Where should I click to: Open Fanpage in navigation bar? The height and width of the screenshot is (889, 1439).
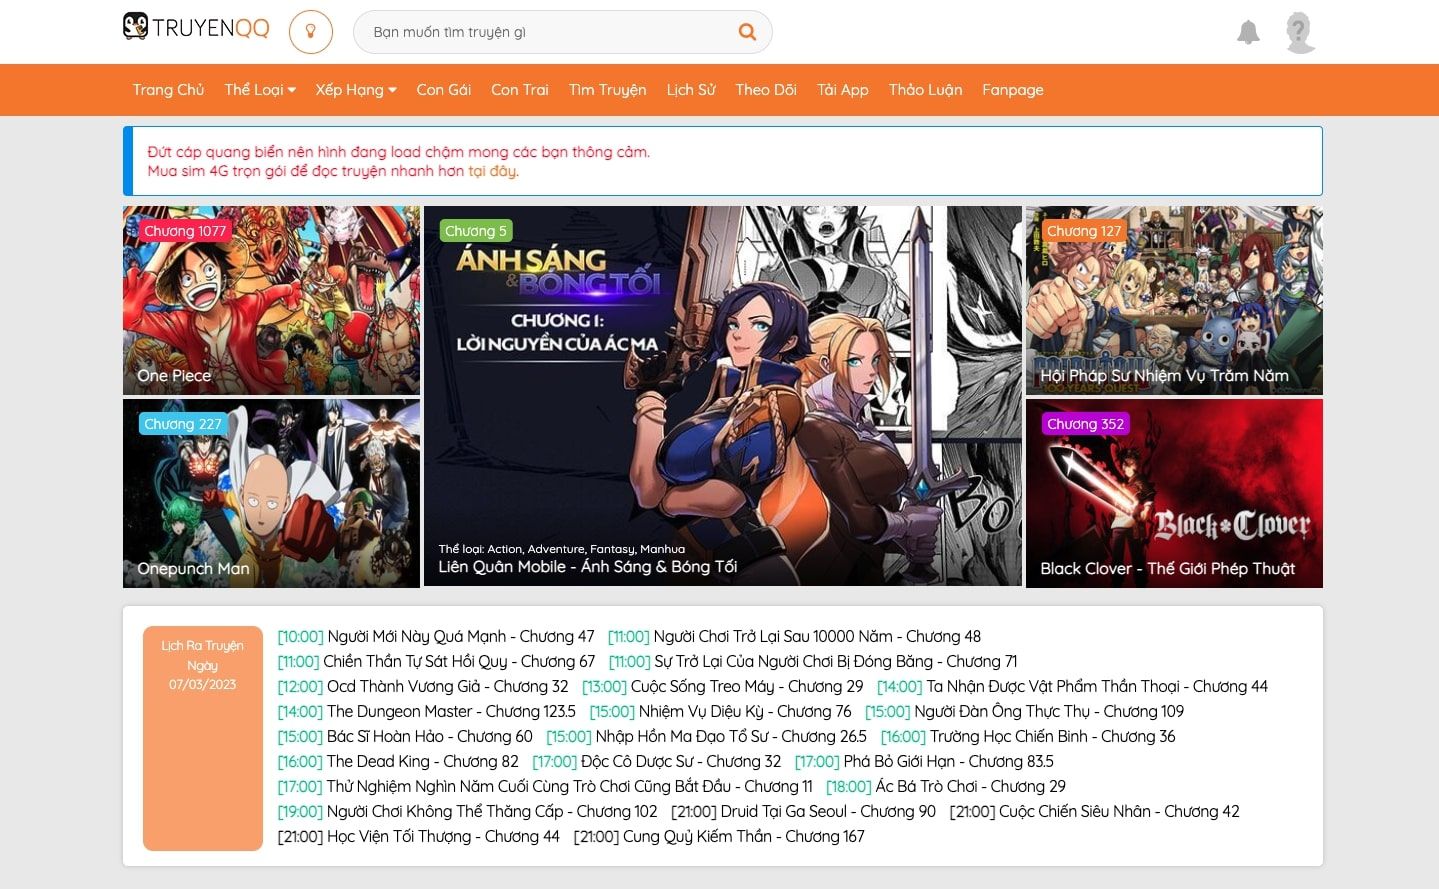point(1013,90)
